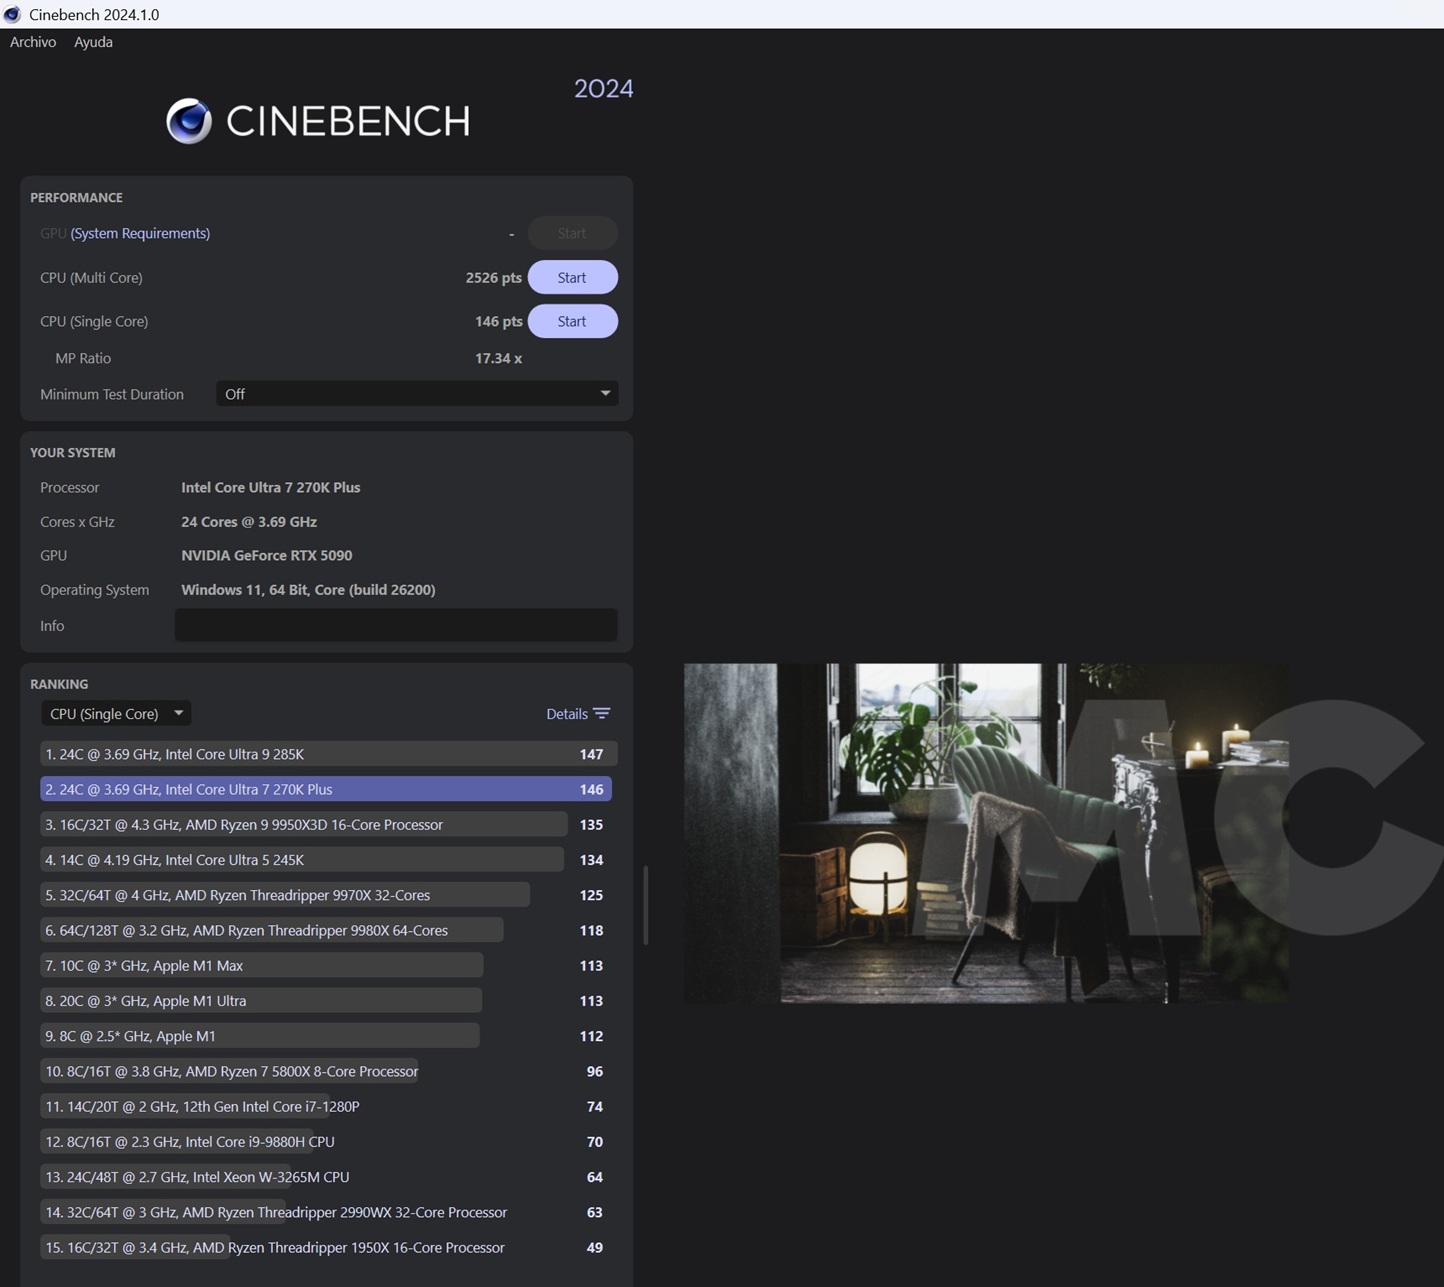This screenshot has width=1444, height=1287.
Task: Open the Archivo menu
Action: pyautogui.click(x=33, y=42)
